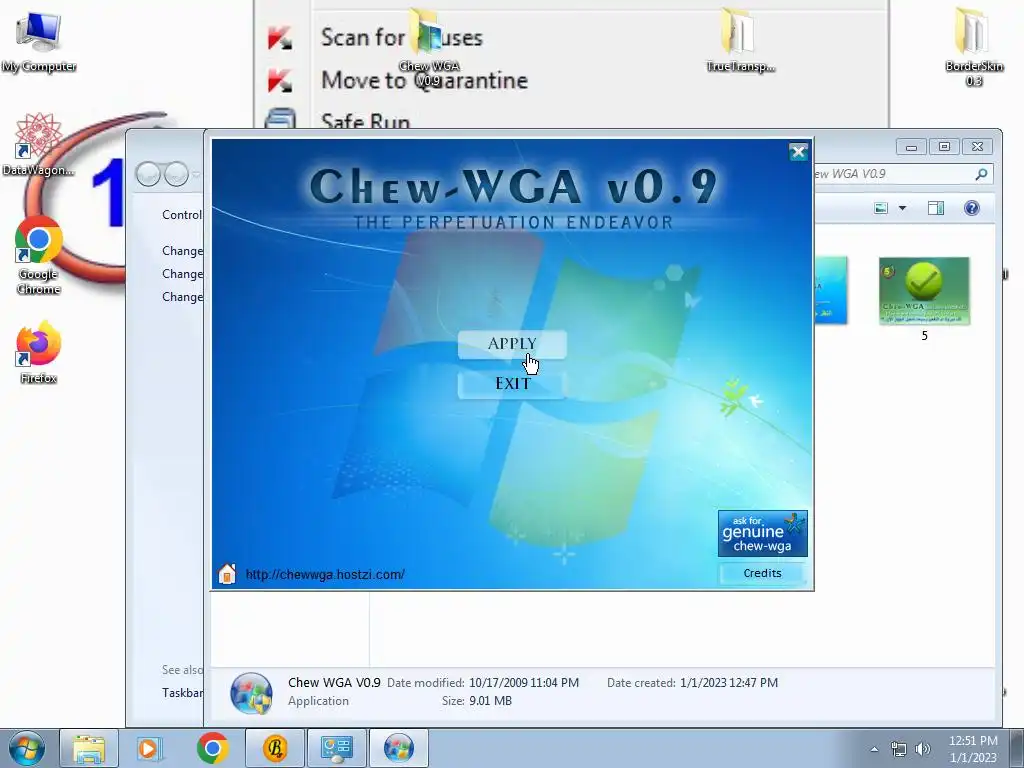Screen dimensions: 1024x768
Task: Click Date modified value 10/17/2009 11:04 PM
Action: coord(524,682)
